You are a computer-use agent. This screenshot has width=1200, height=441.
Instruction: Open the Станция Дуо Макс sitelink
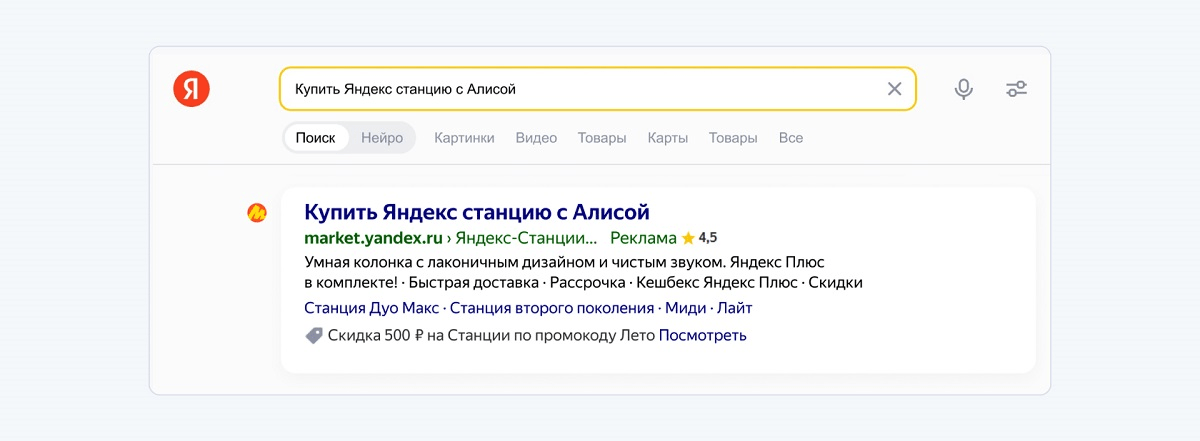pos(372,308)
